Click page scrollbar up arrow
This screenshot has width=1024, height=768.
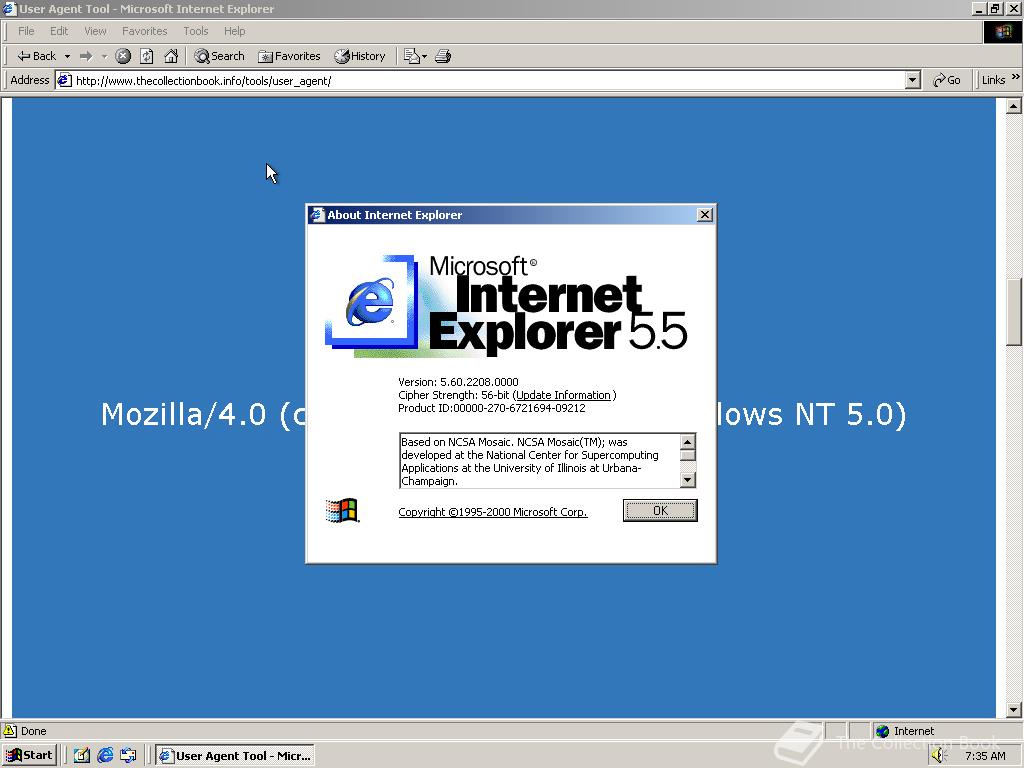pyautogui.click(x=1014, y=106)
